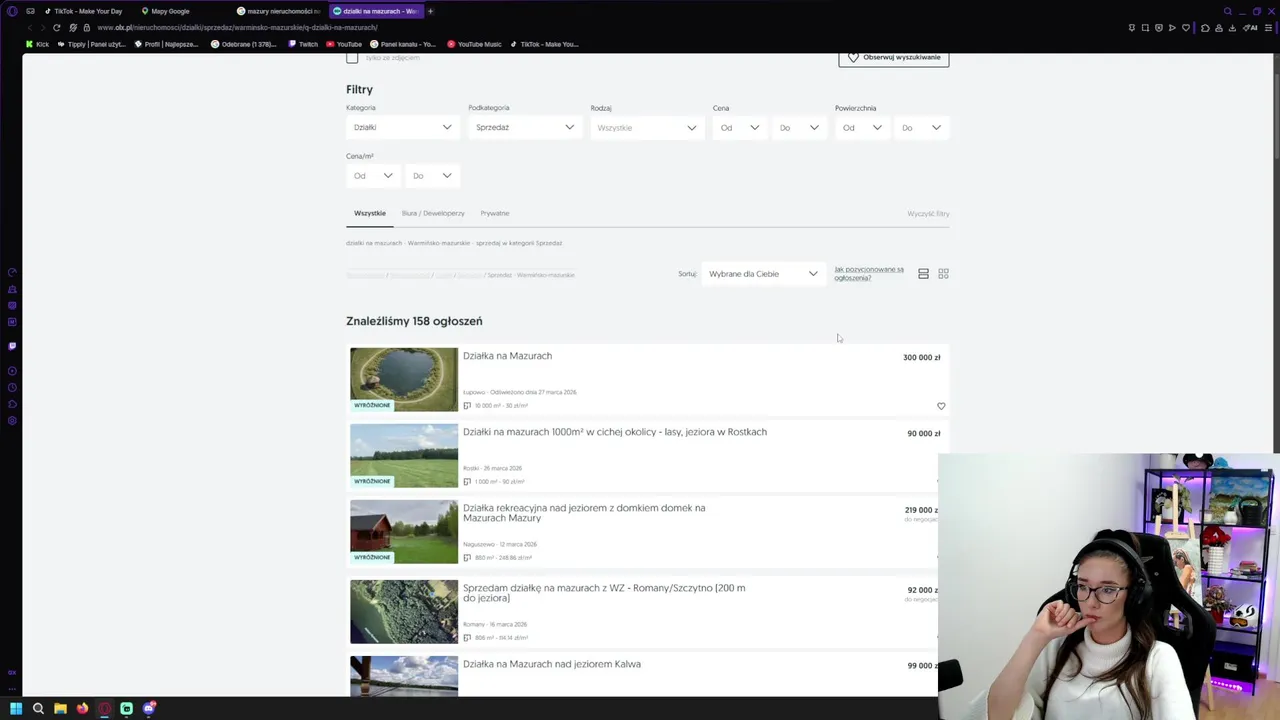Image resolution: width=1280 pixels, height=720 pixels.
Task: Switch to list view layout icon
Action: pos(923,273)
